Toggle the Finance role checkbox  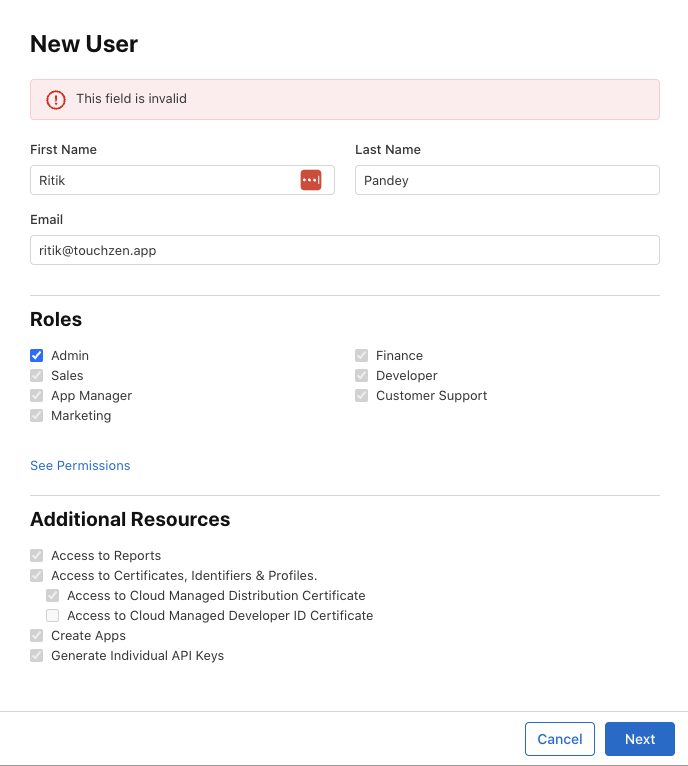[x=362, y=356]
